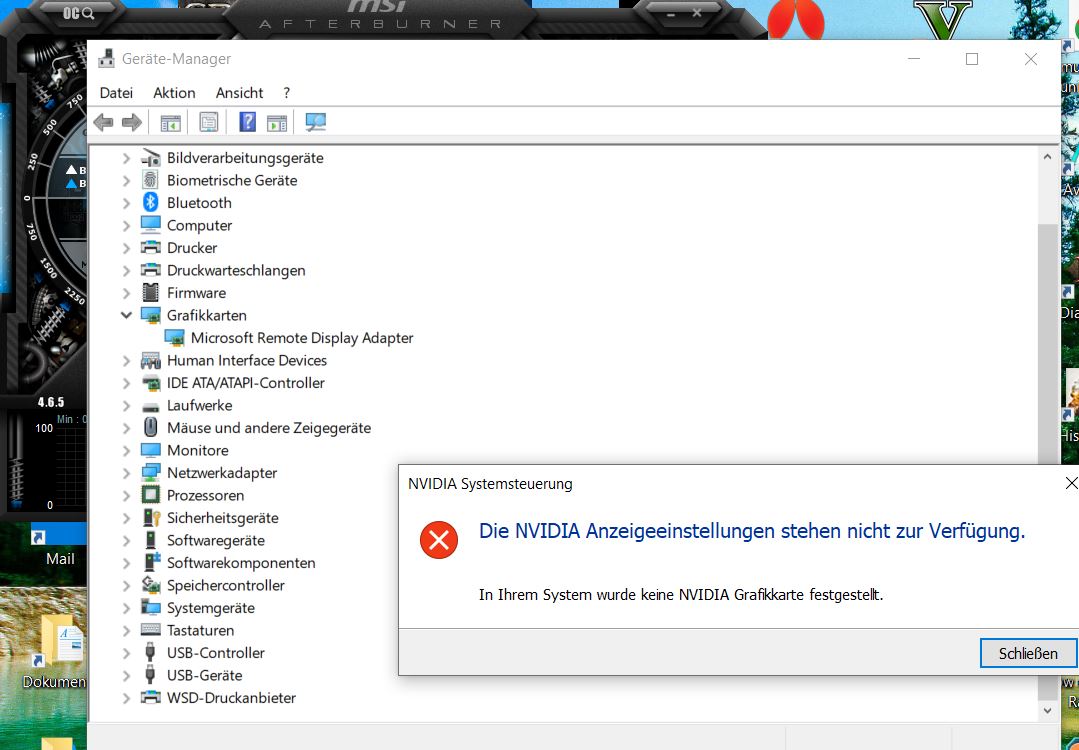Click scroll up arrow of device tree scrollbar
The width and height of the screenshot is (1079, 750).
pyautogui.click(x=1047, y=157)
